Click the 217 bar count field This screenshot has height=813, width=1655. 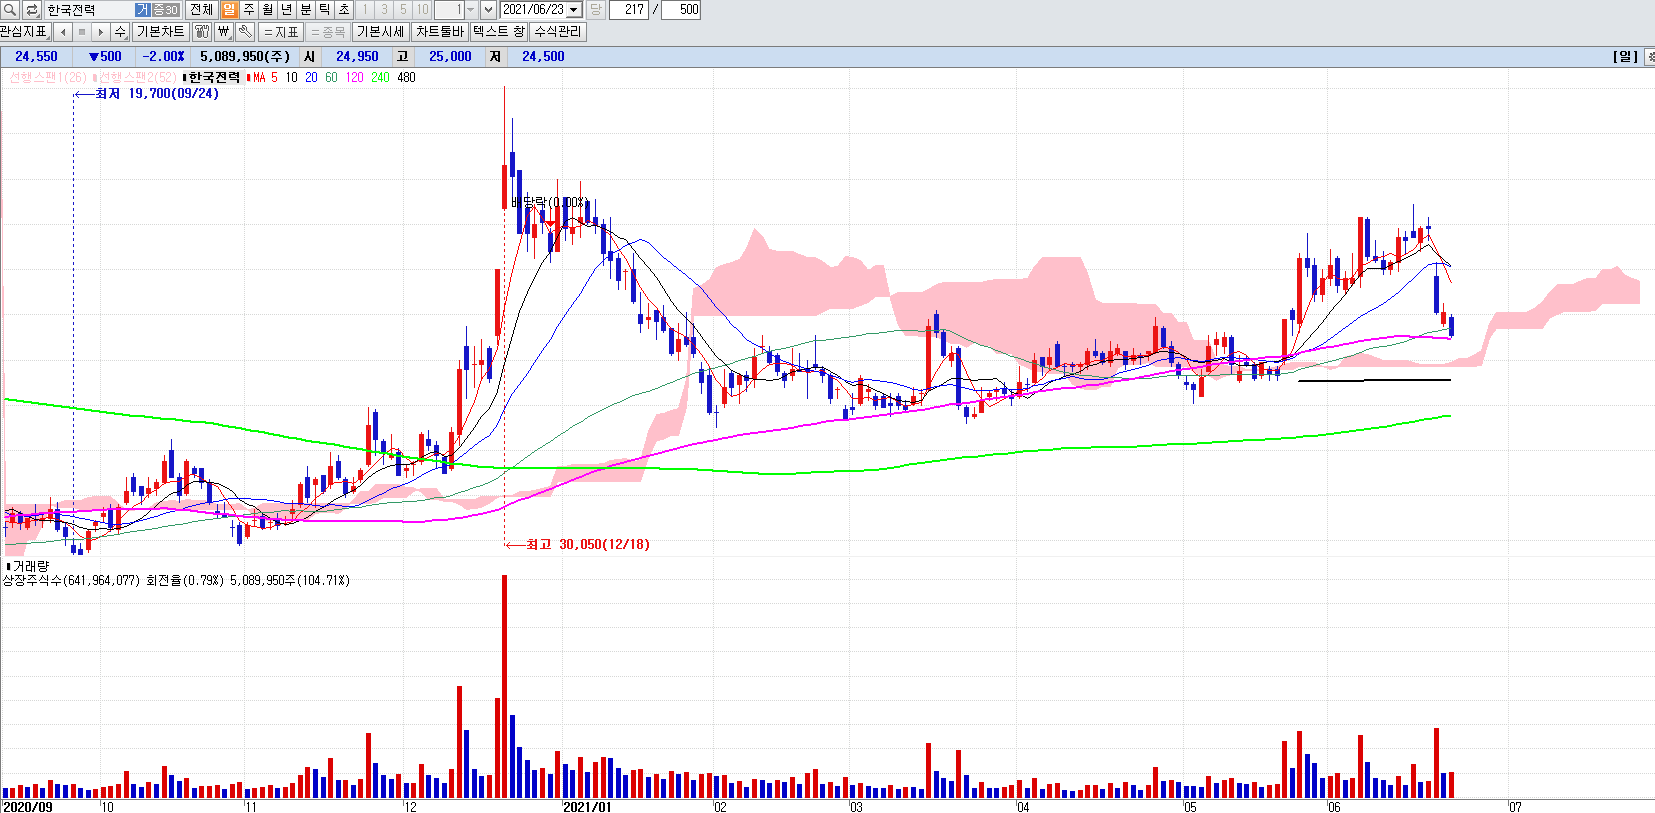(x=629, y=10)
